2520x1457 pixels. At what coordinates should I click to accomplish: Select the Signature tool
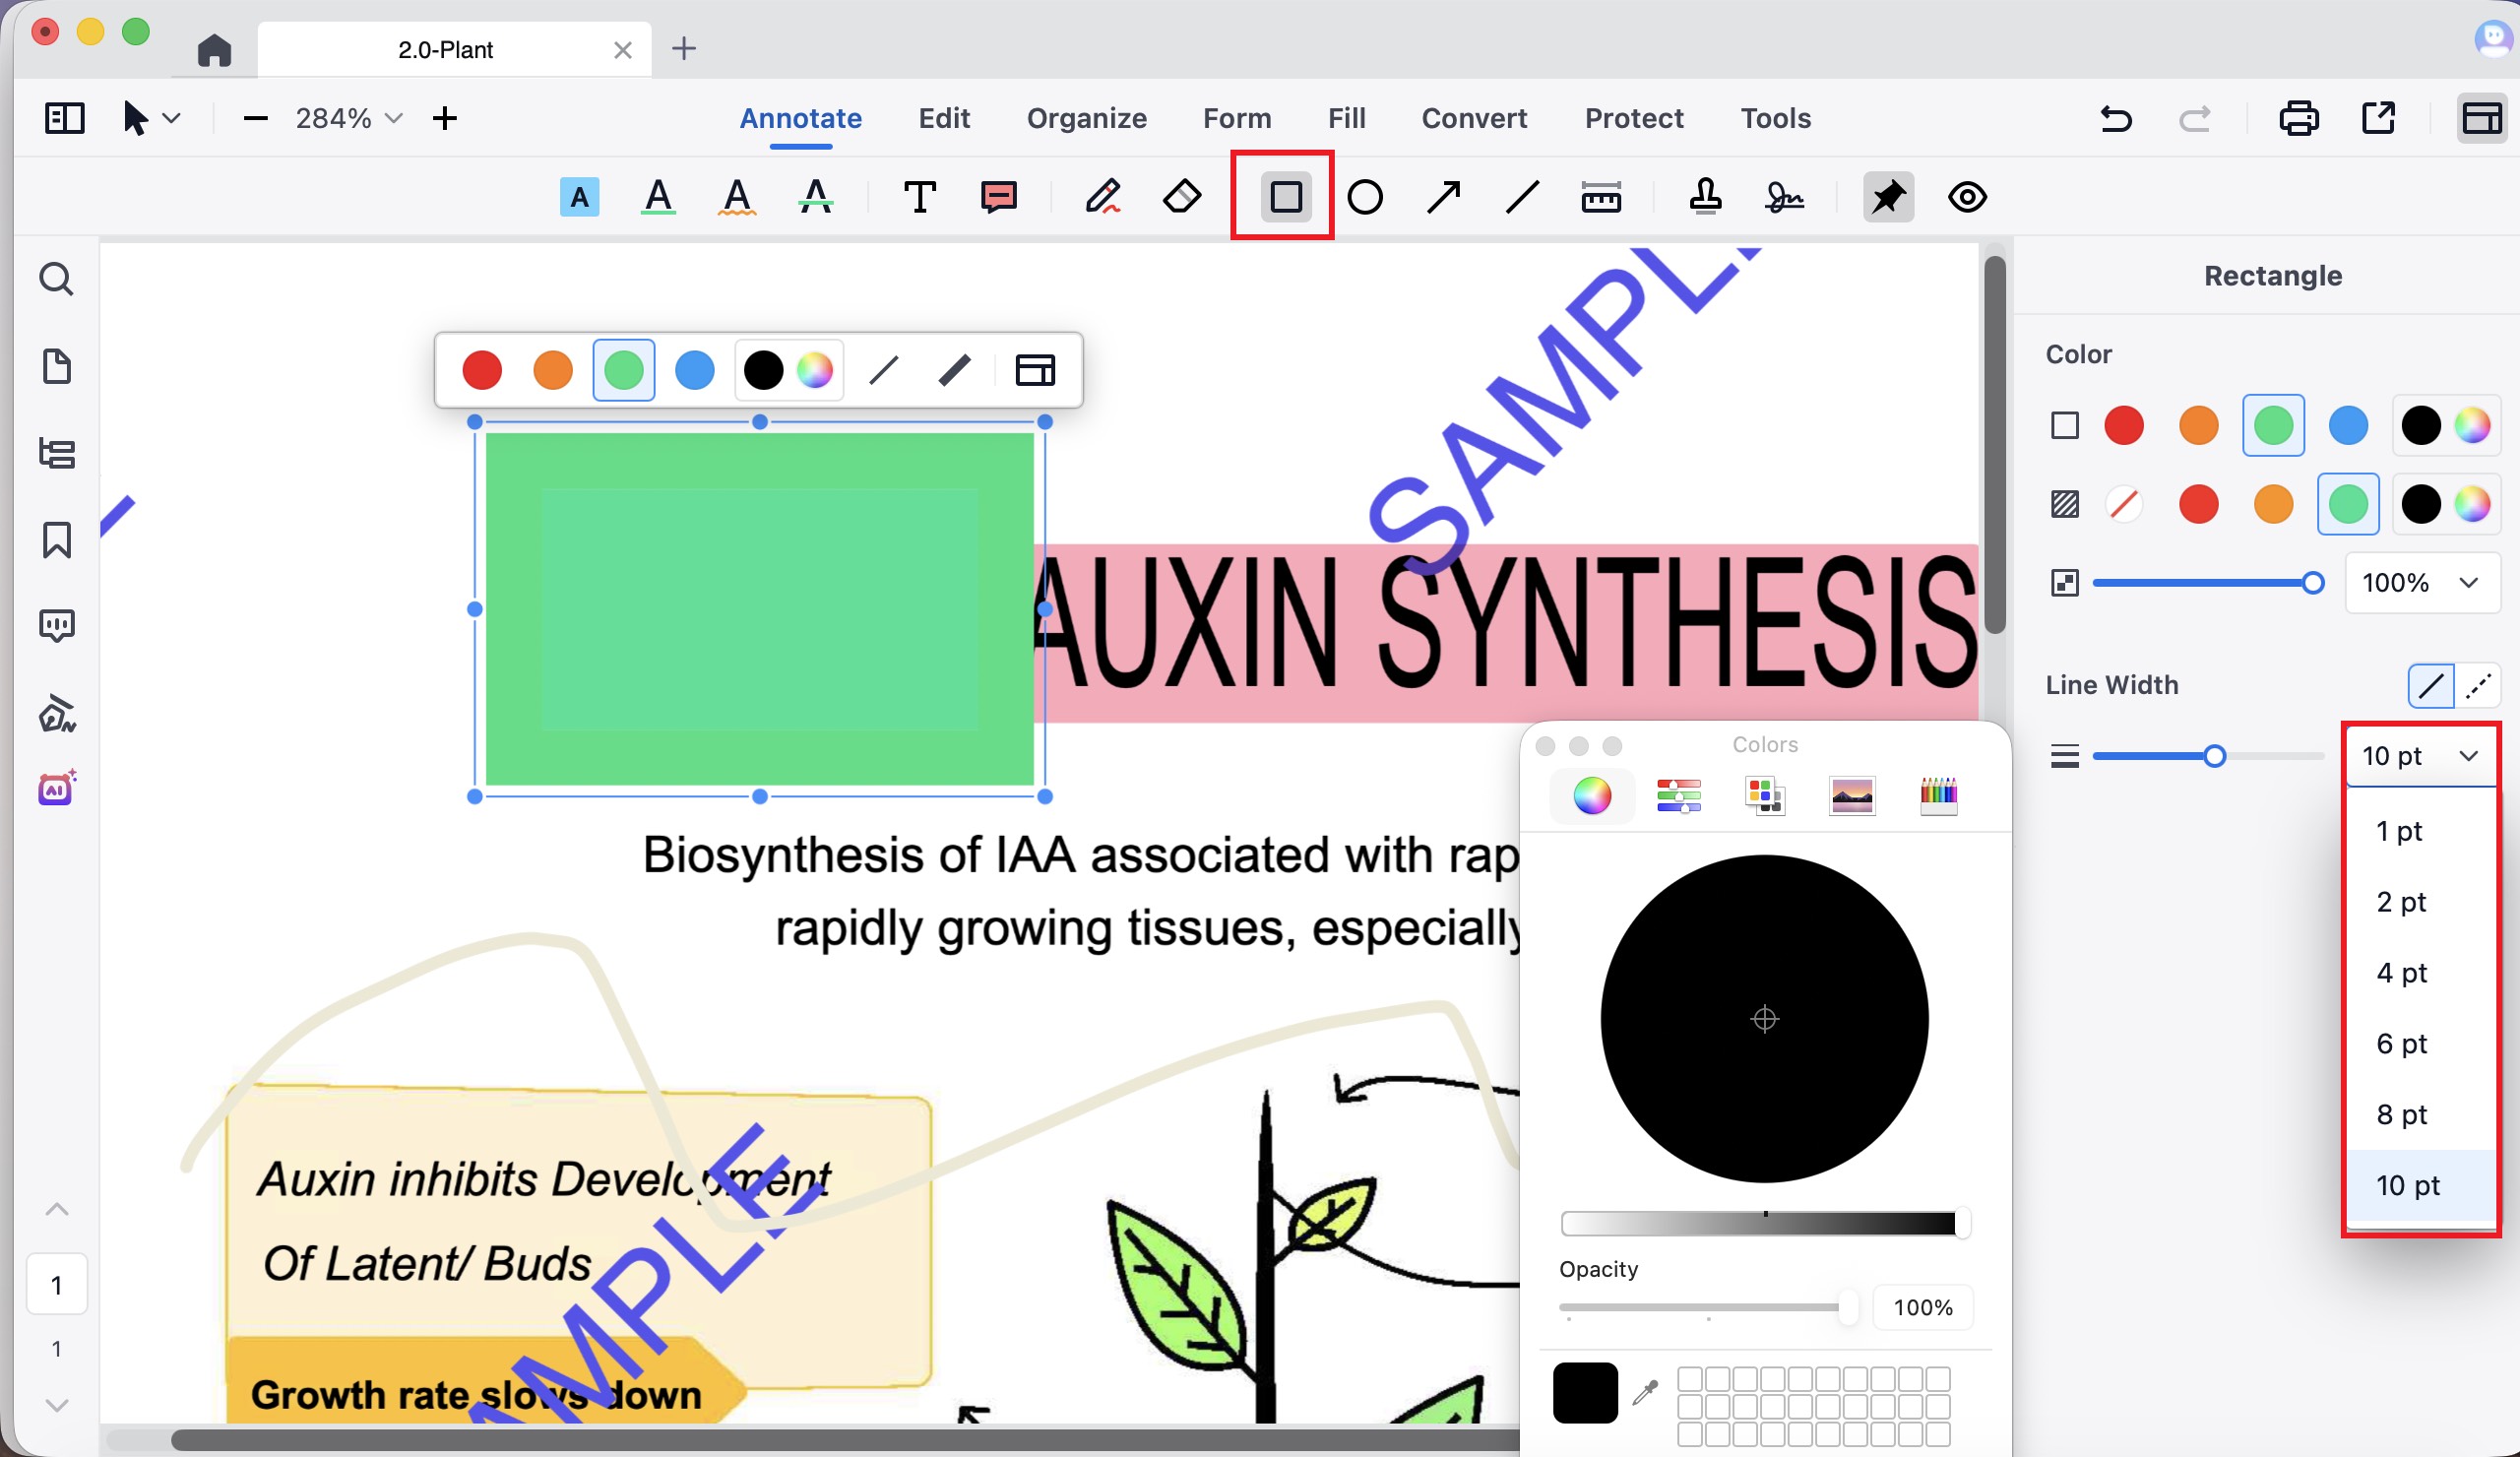(1784, 197)
